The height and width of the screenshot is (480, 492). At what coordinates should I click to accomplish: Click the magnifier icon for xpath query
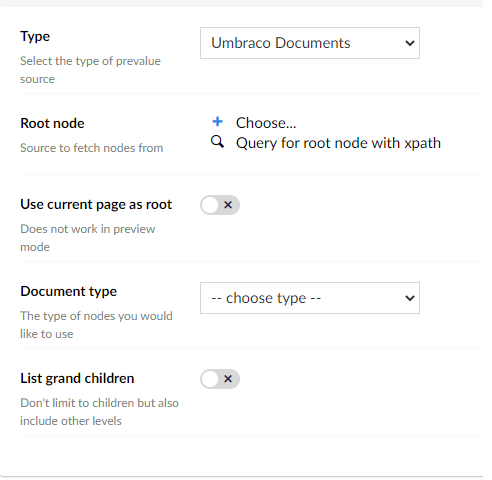(217, 142)
